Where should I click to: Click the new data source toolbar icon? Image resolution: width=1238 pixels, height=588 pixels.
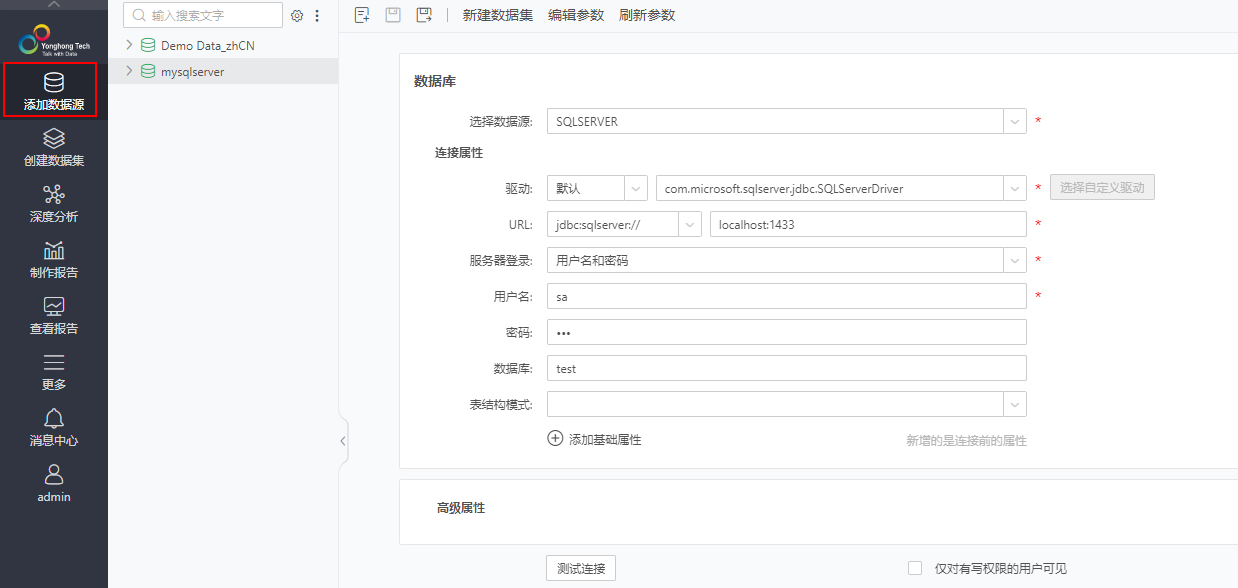point(361,15)
